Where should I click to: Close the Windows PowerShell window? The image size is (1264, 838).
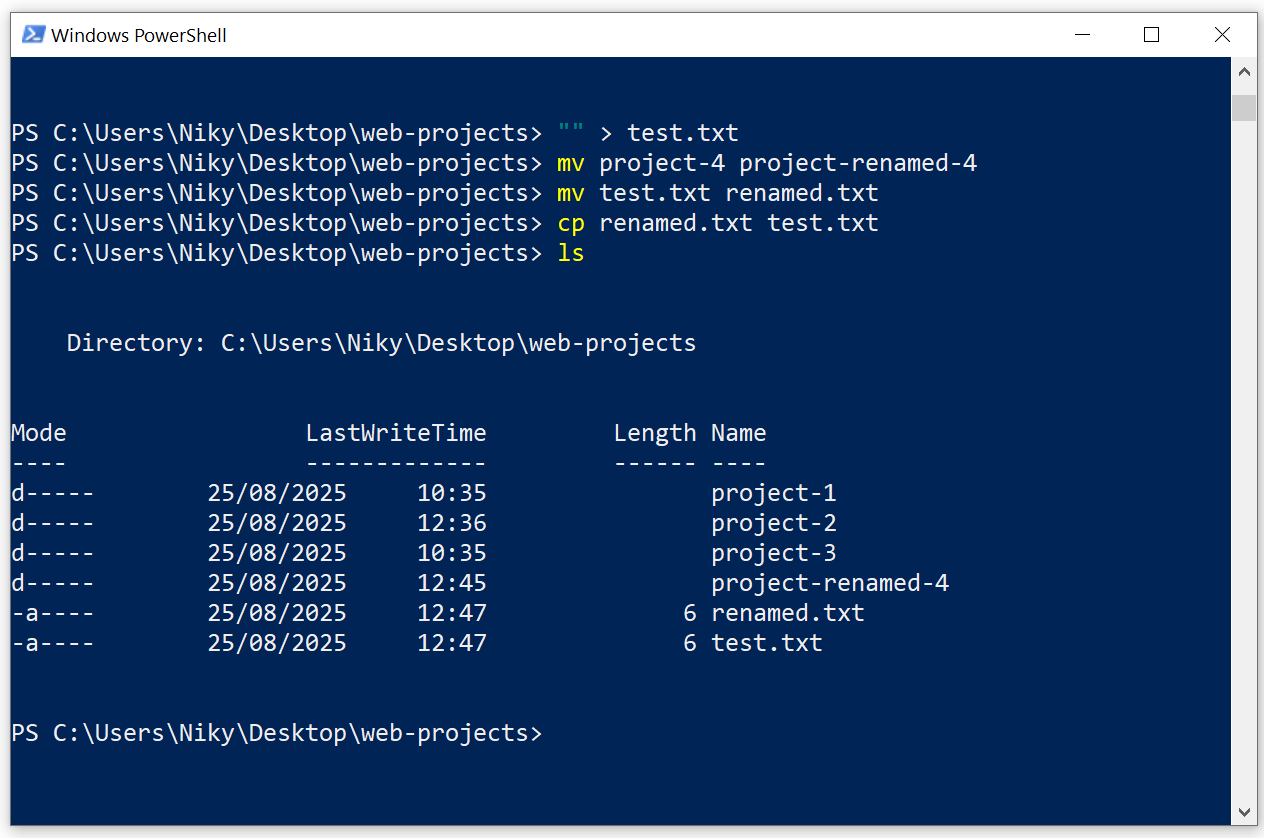pyautogui.click(x=1222, y=35)
